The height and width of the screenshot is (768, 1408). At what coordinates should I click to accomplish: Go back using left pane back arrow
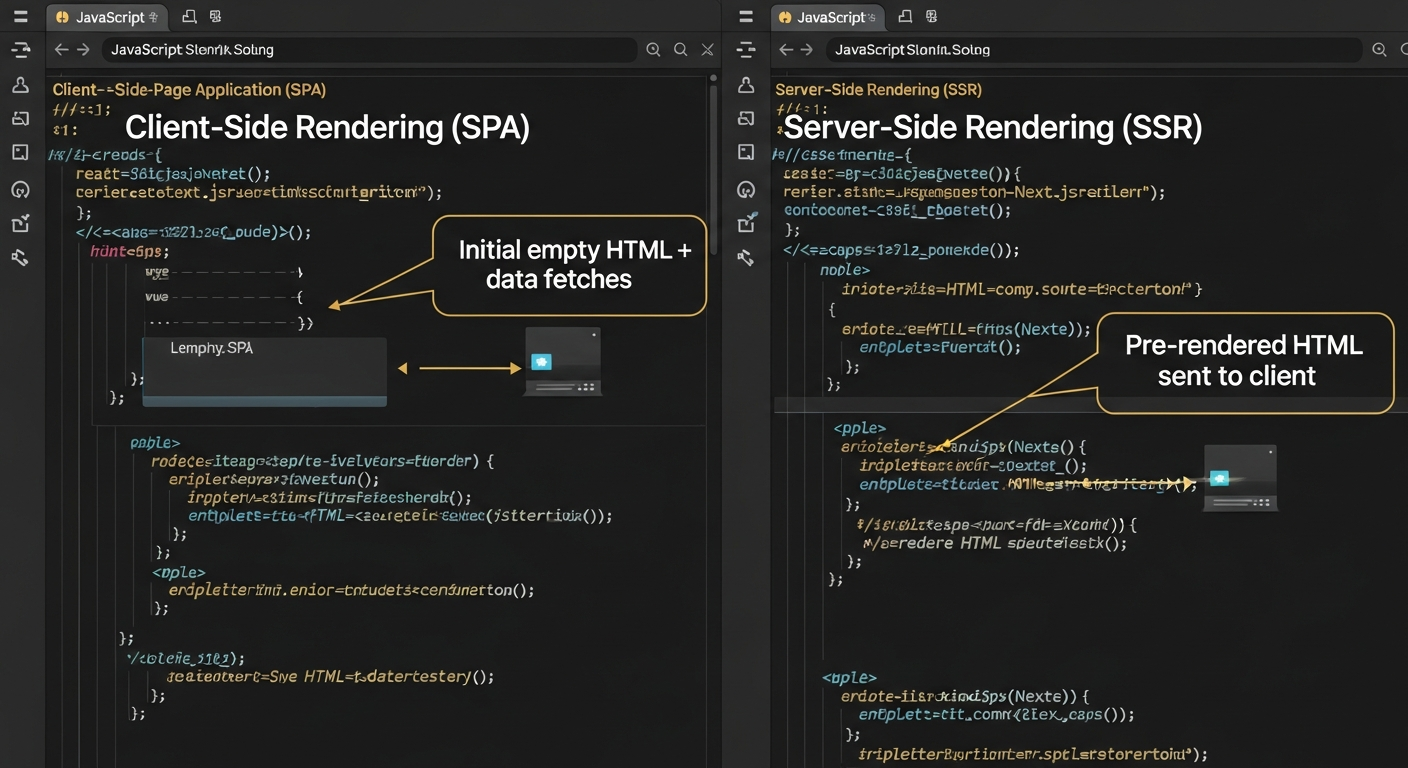tap(62, 50)
